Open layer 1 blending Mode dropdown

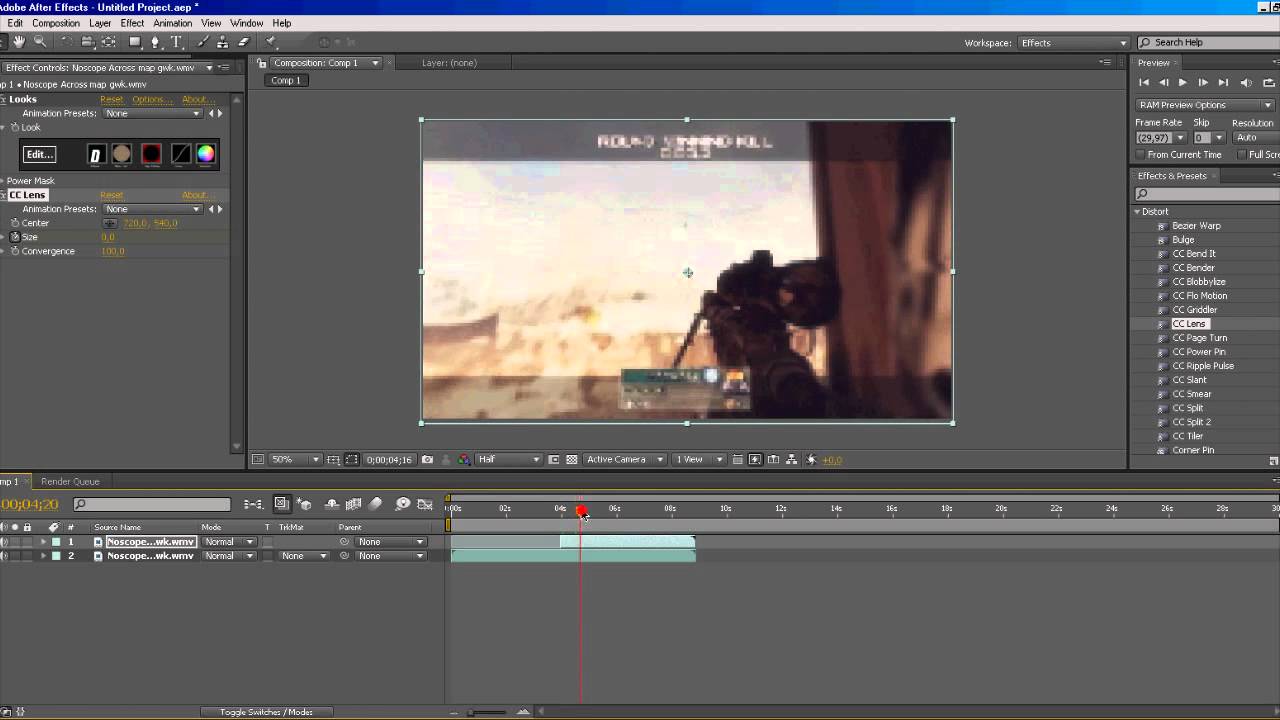(229, 542)
